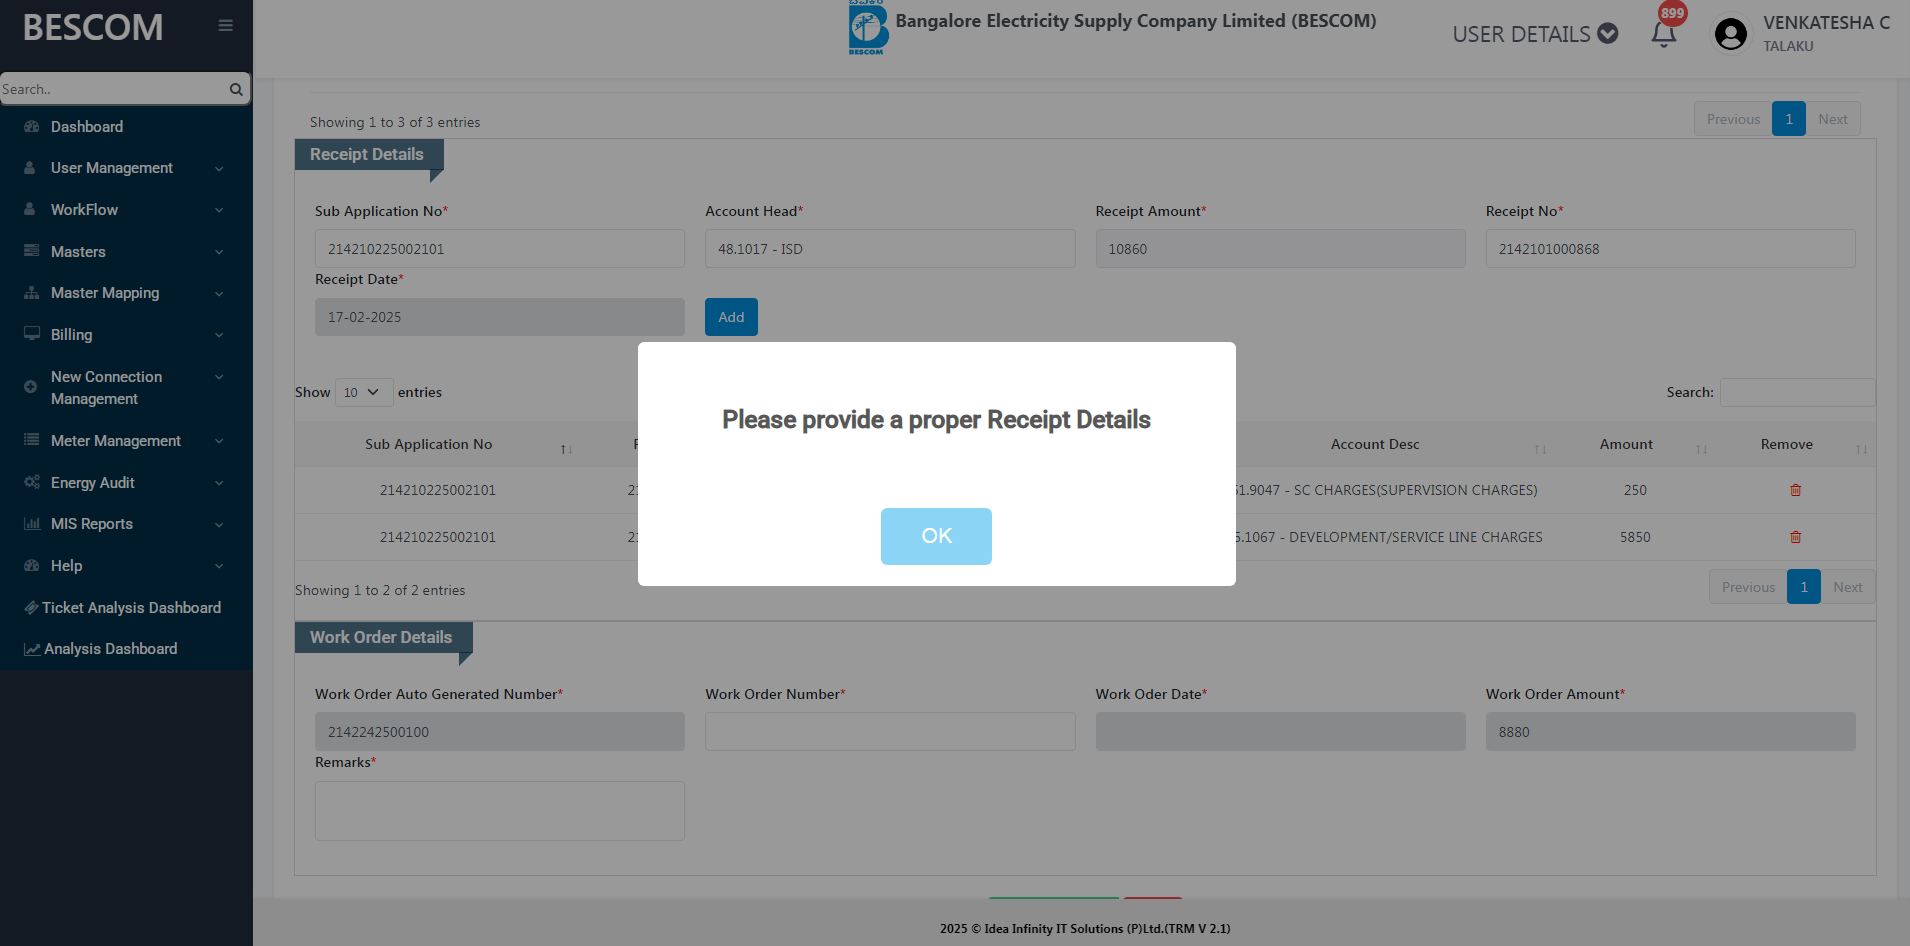Expand New Connection Management chevron
The width and height of the screenshot is (1910, 946).
coord(219,377)
